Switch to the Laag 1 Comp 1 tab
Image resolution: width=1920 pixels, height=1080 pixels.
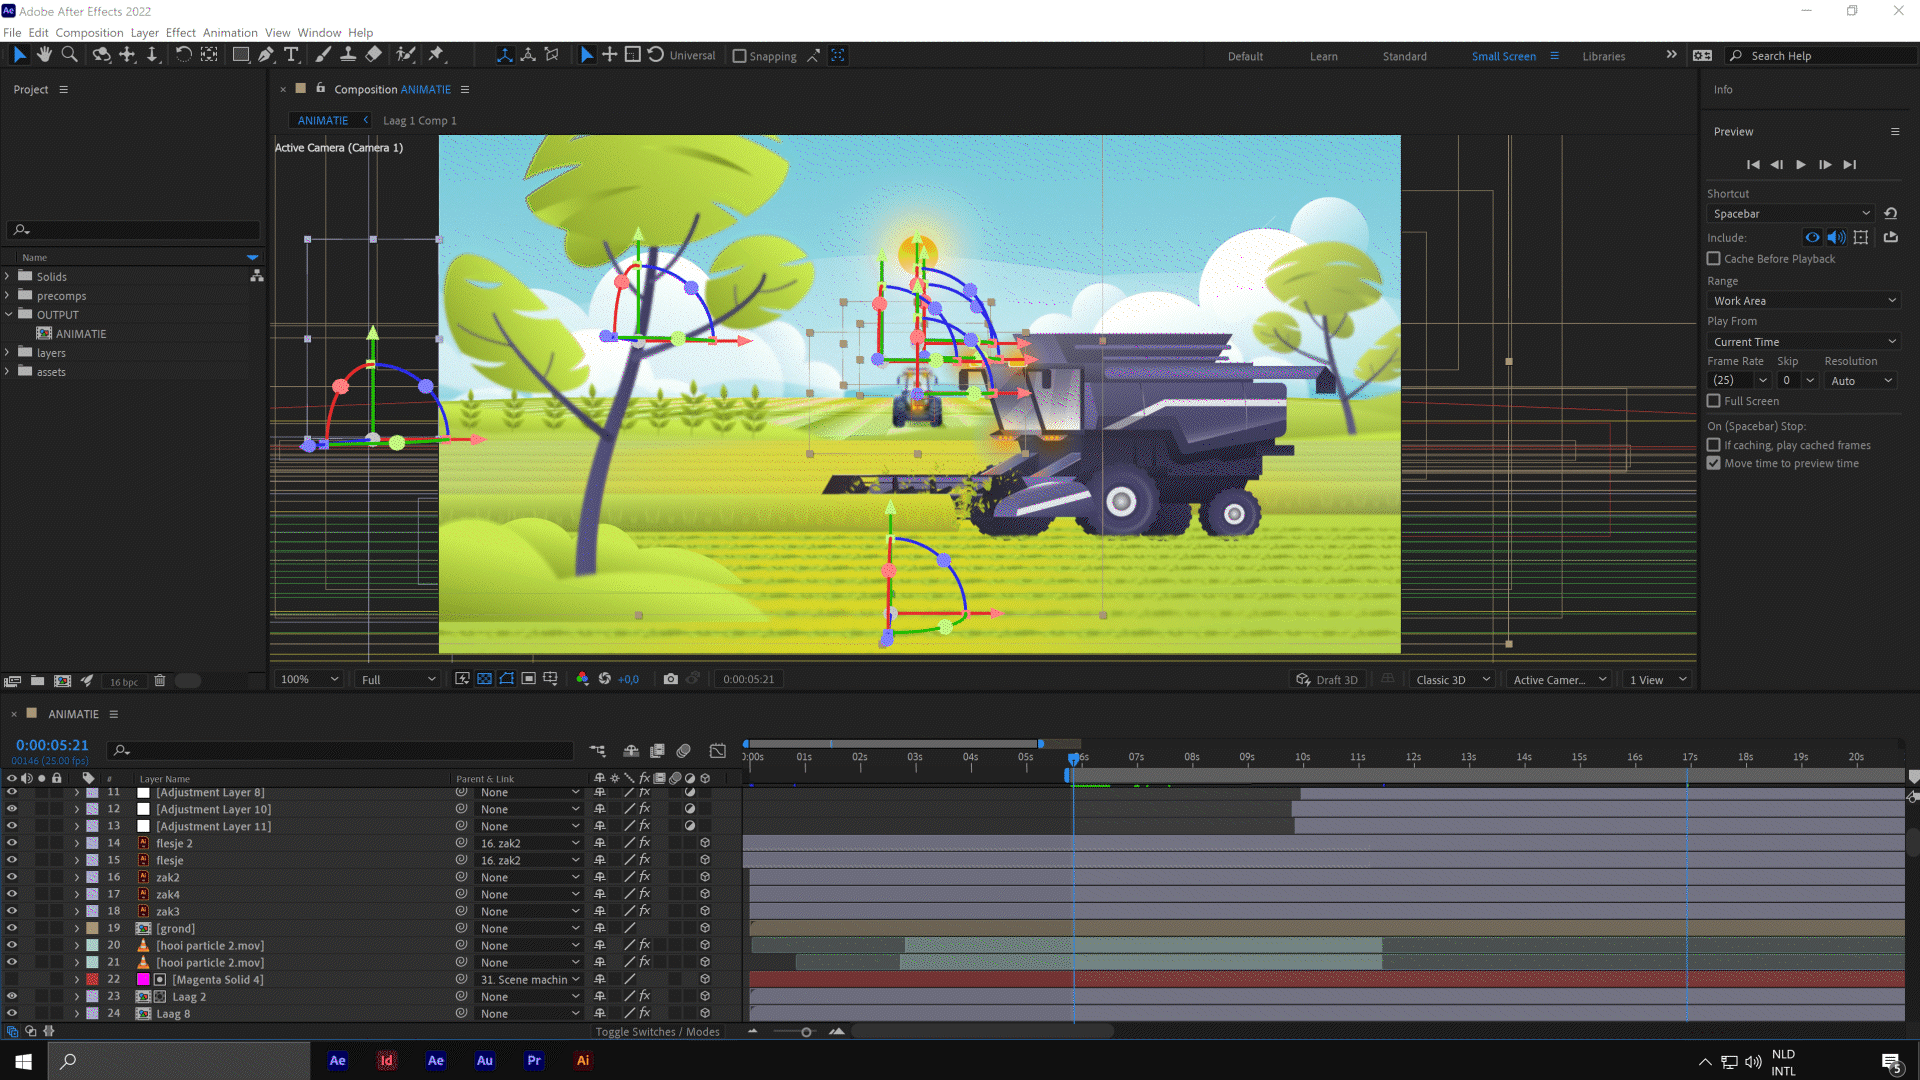coord(419,121)
